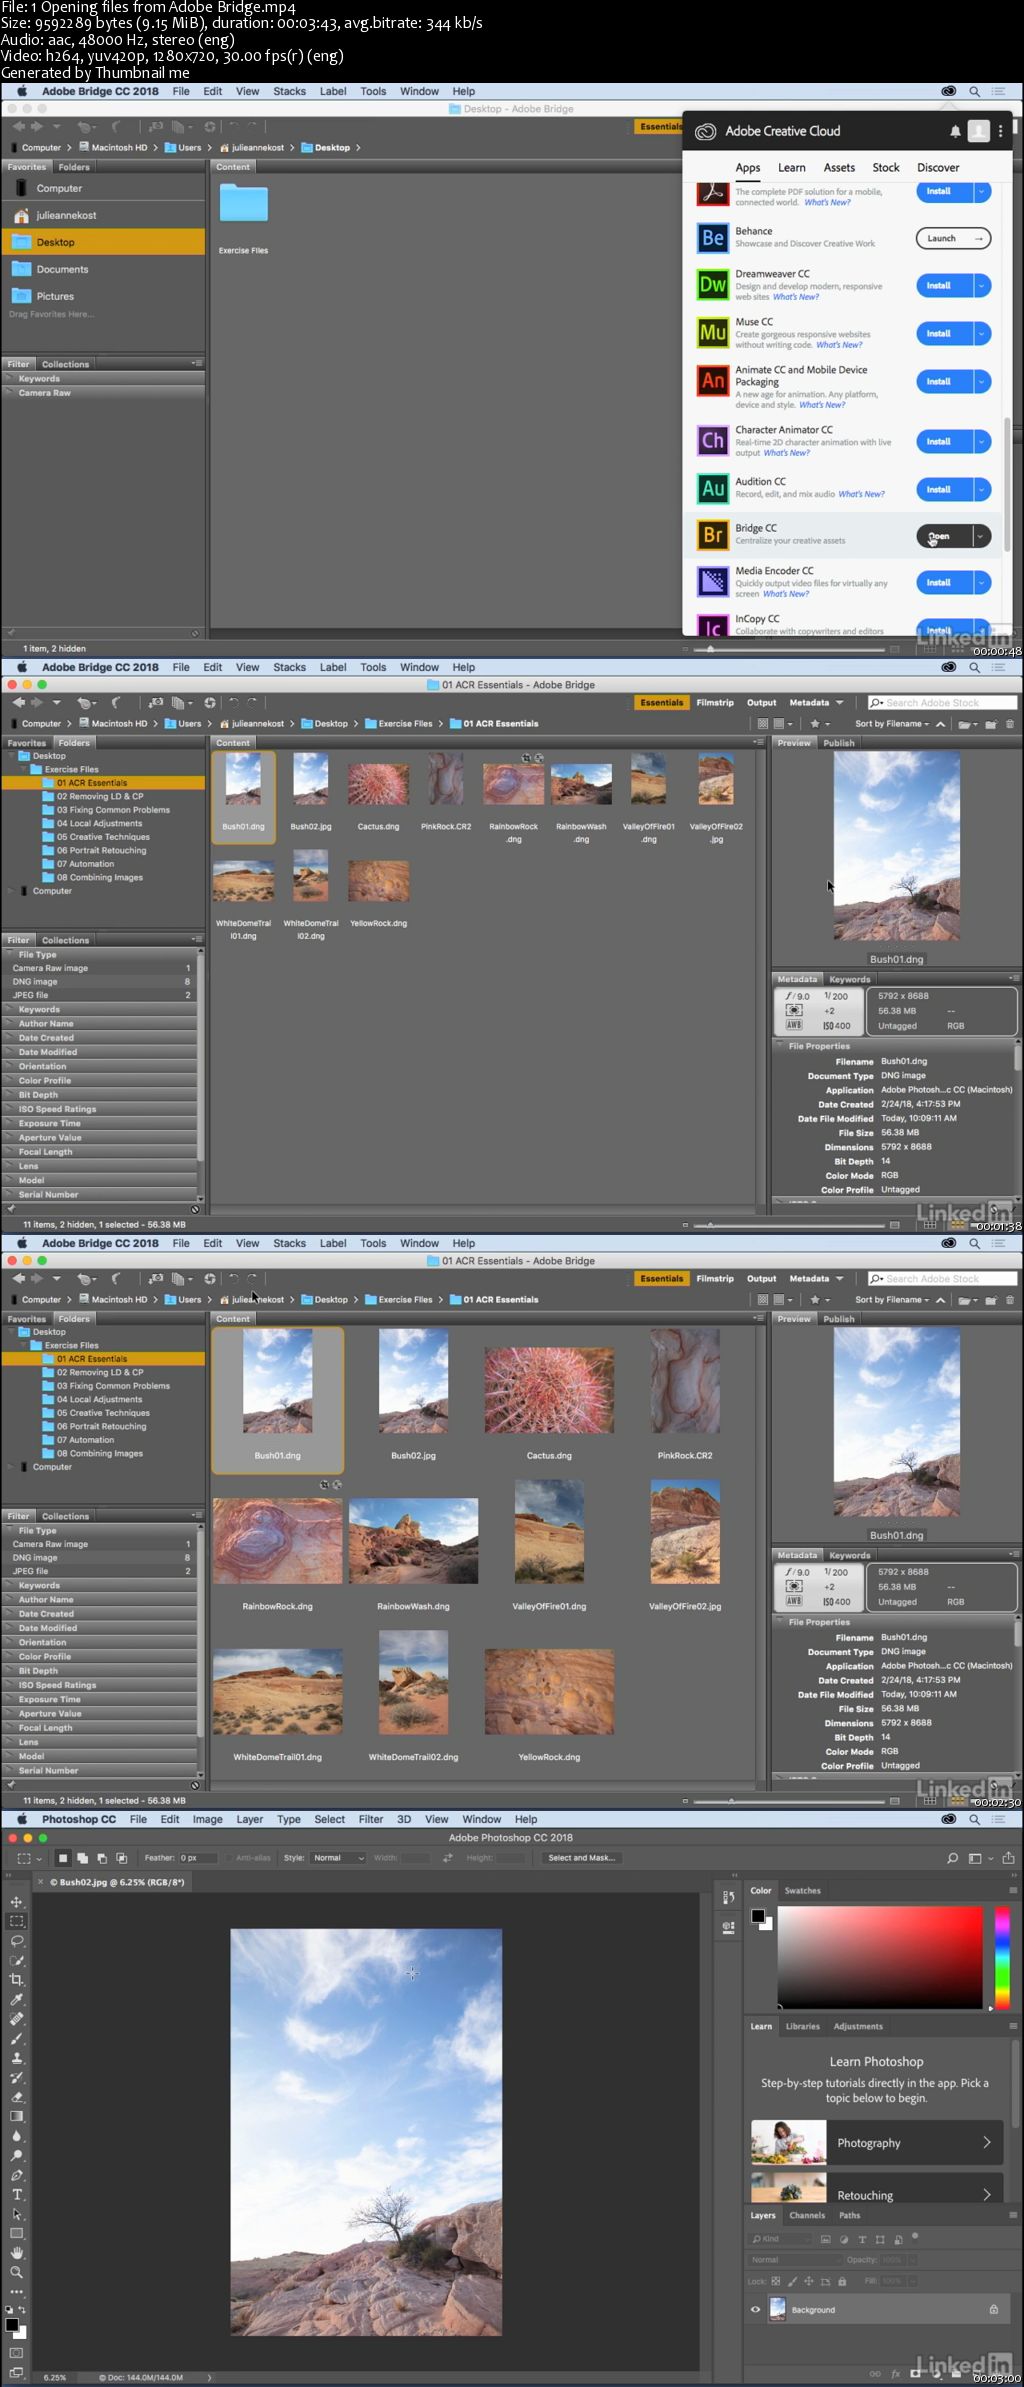Open the Stock tab in Creative Cloud
Screen dimensions: 1024x2387
(x=886, y=168)
